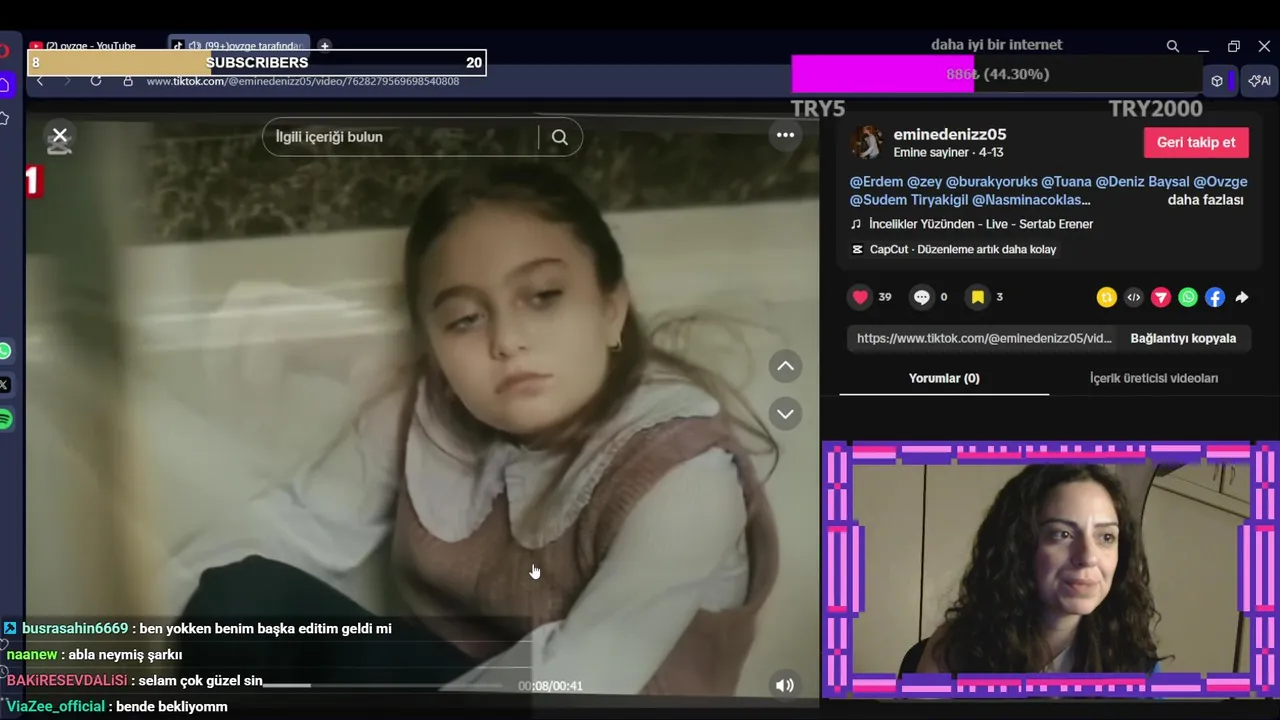Click chat message from naanew
The width and height of the screenshot is (1280, 720).
pos(93,655)
